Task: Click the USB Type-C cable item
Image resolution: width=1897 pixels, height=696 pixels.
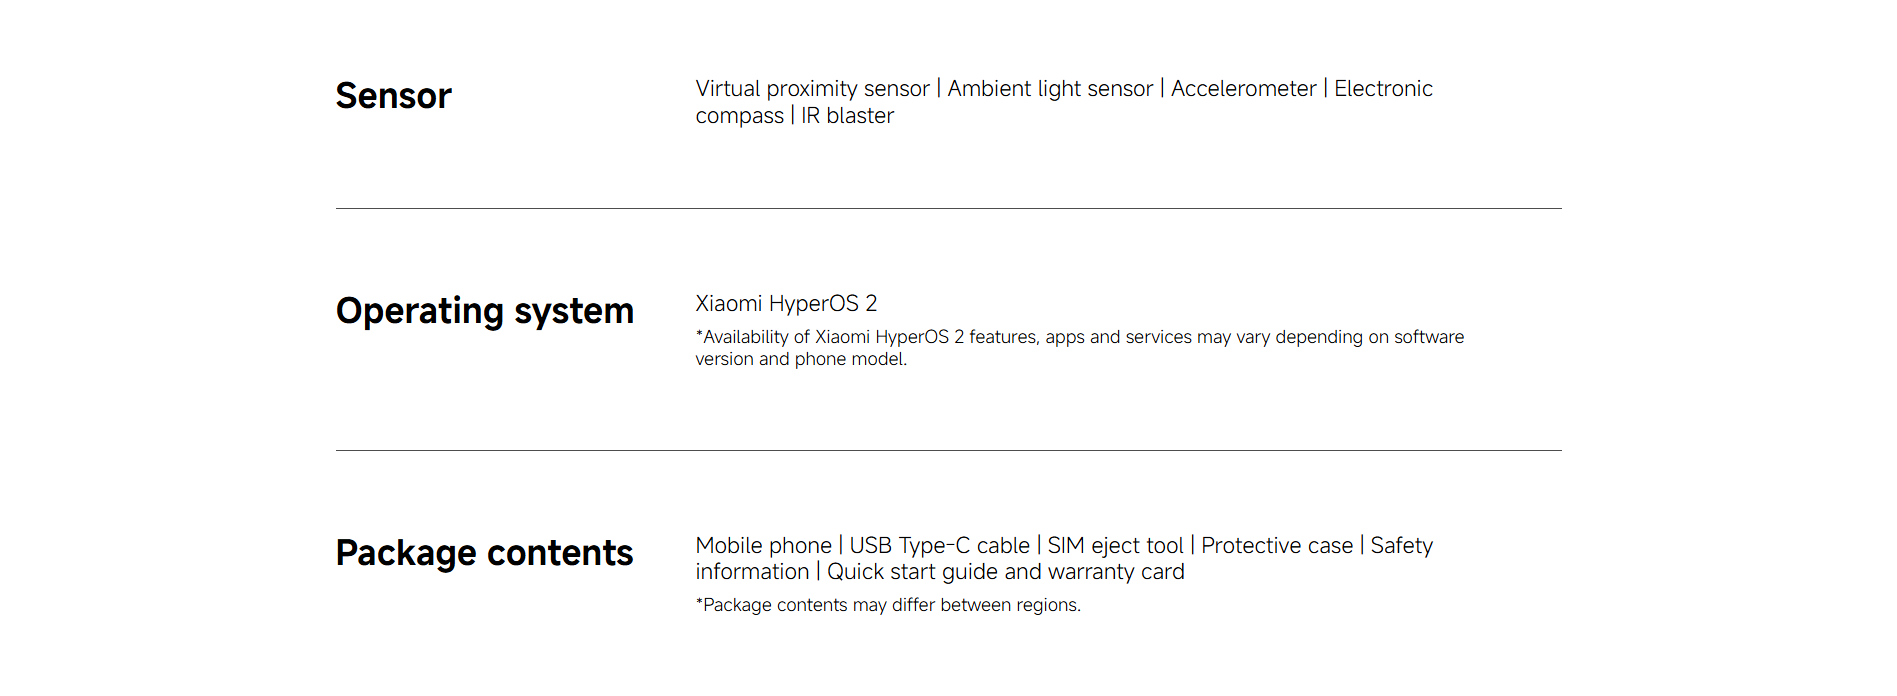Action: [939, 546]
